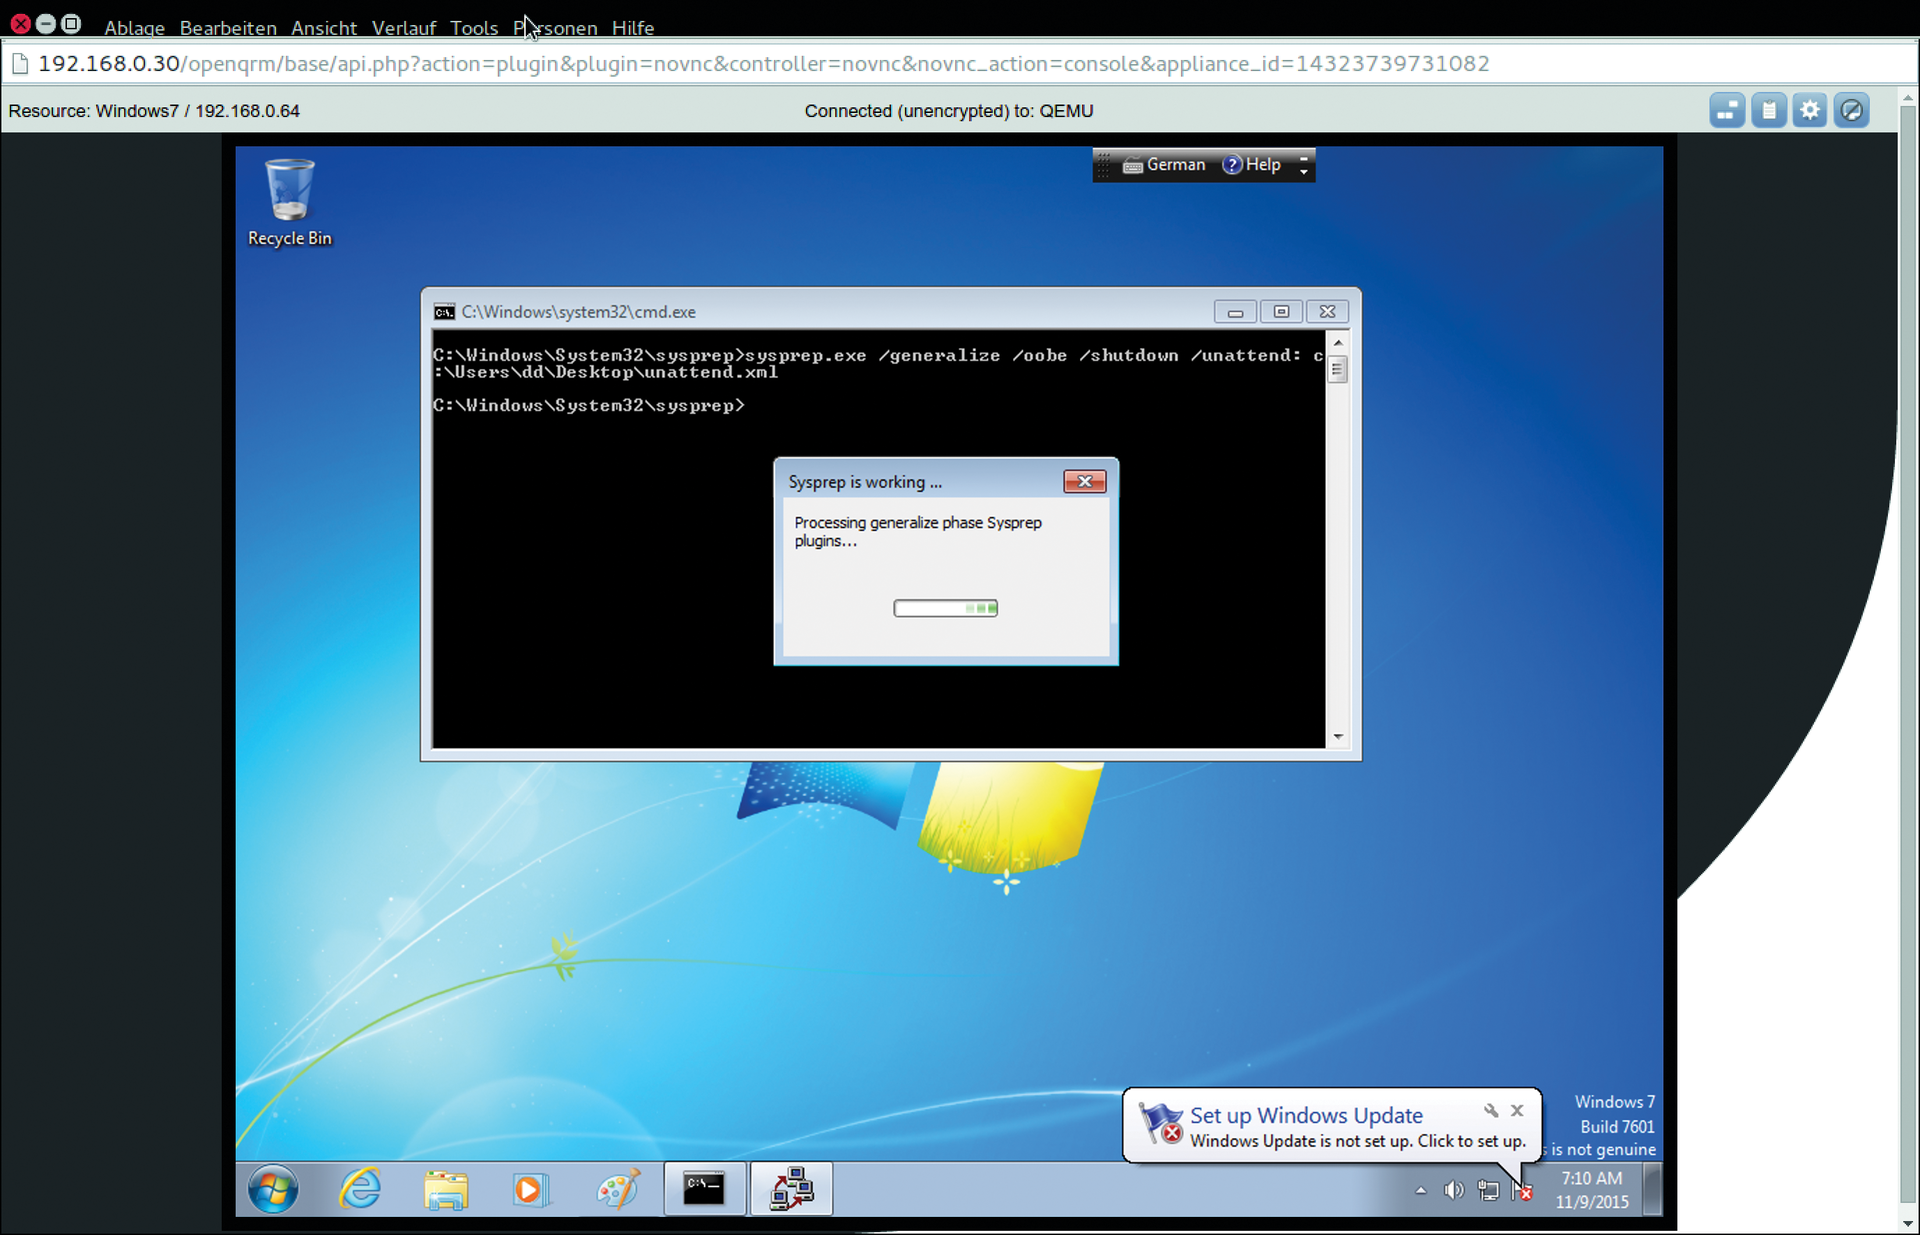Open the cmd.exe window from the taskbar
This screenshot has width=1920, height=1235.
[704, 1189]
